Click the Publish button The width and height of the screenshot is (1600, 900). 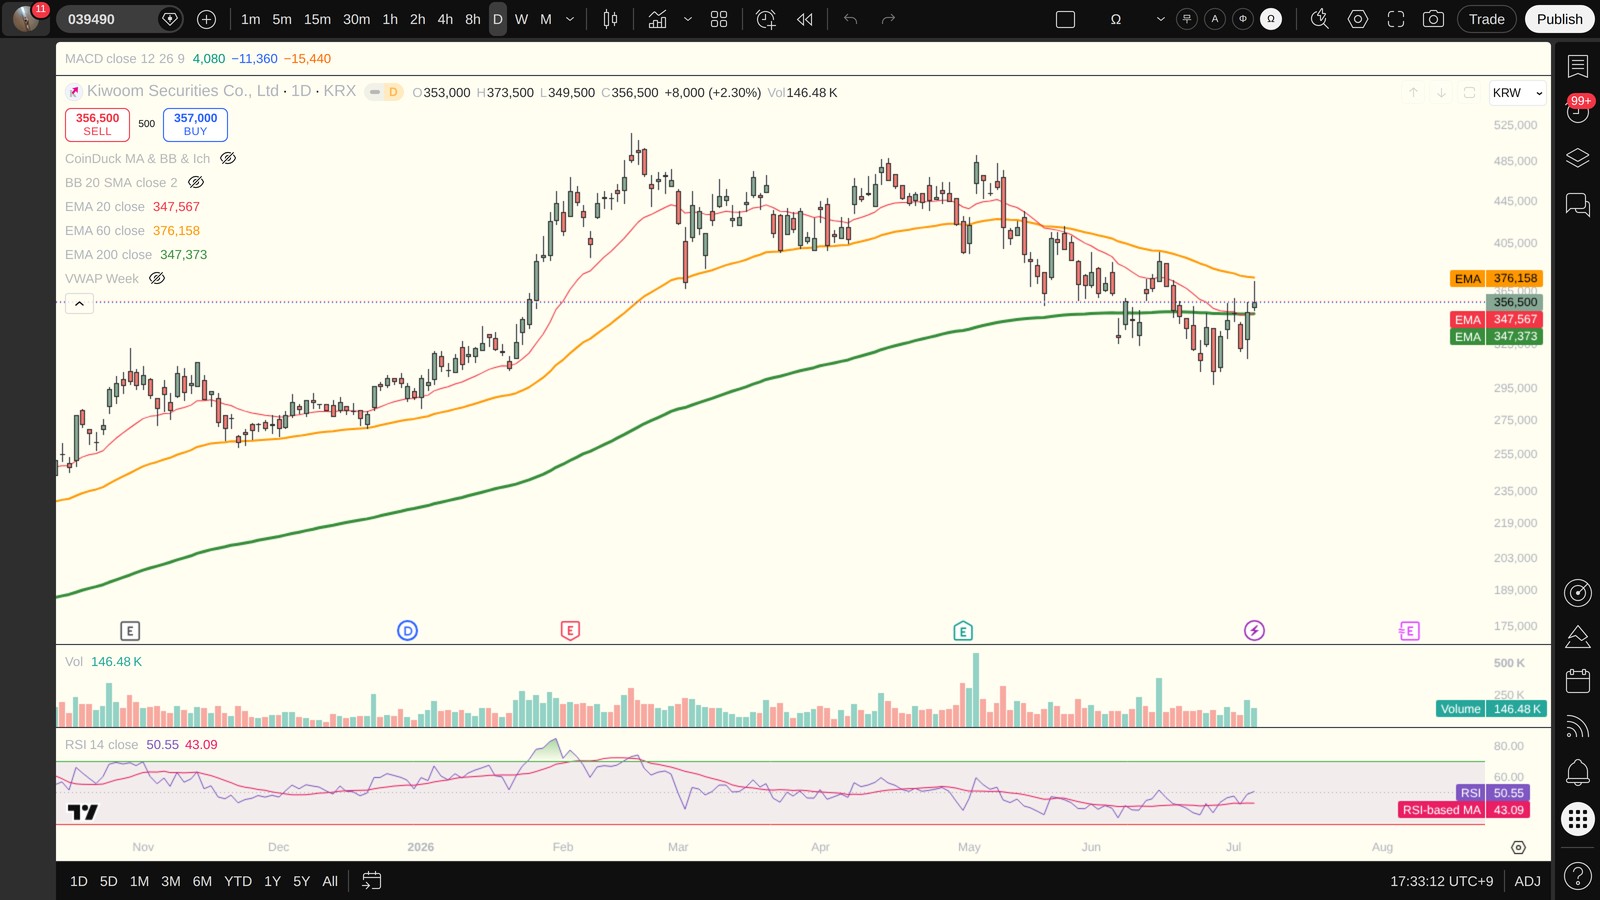(x=1560, y=19)
